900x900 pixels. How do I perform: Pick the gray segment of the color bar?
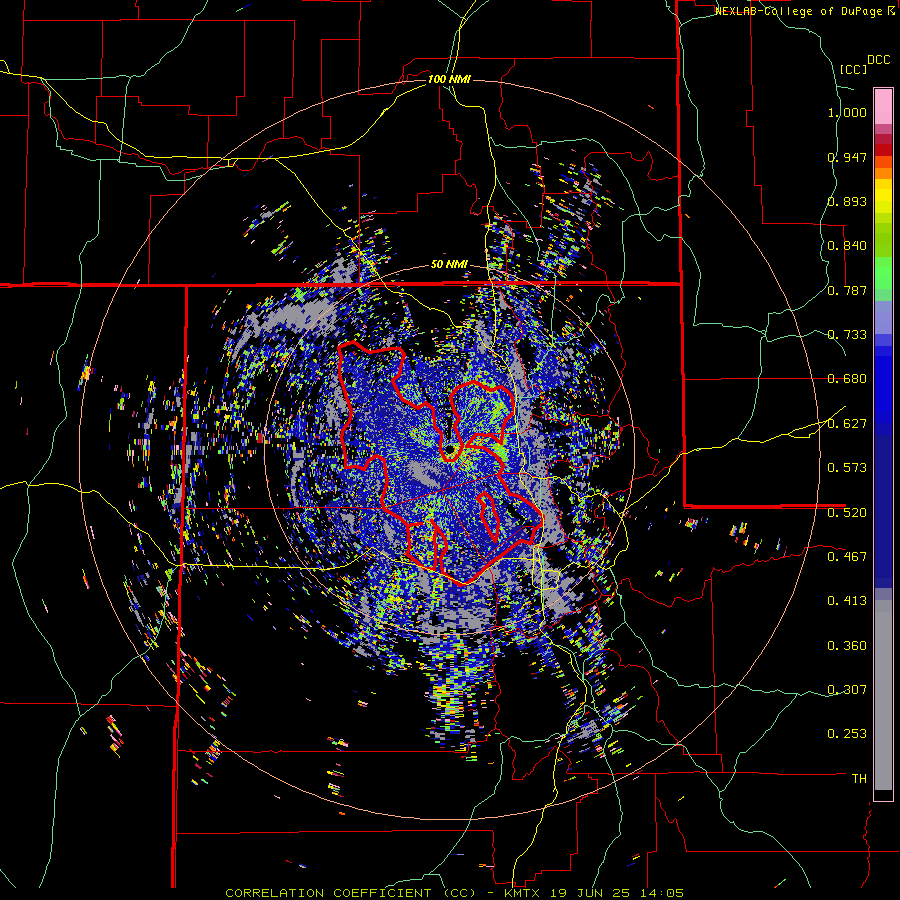click(883, 695)
